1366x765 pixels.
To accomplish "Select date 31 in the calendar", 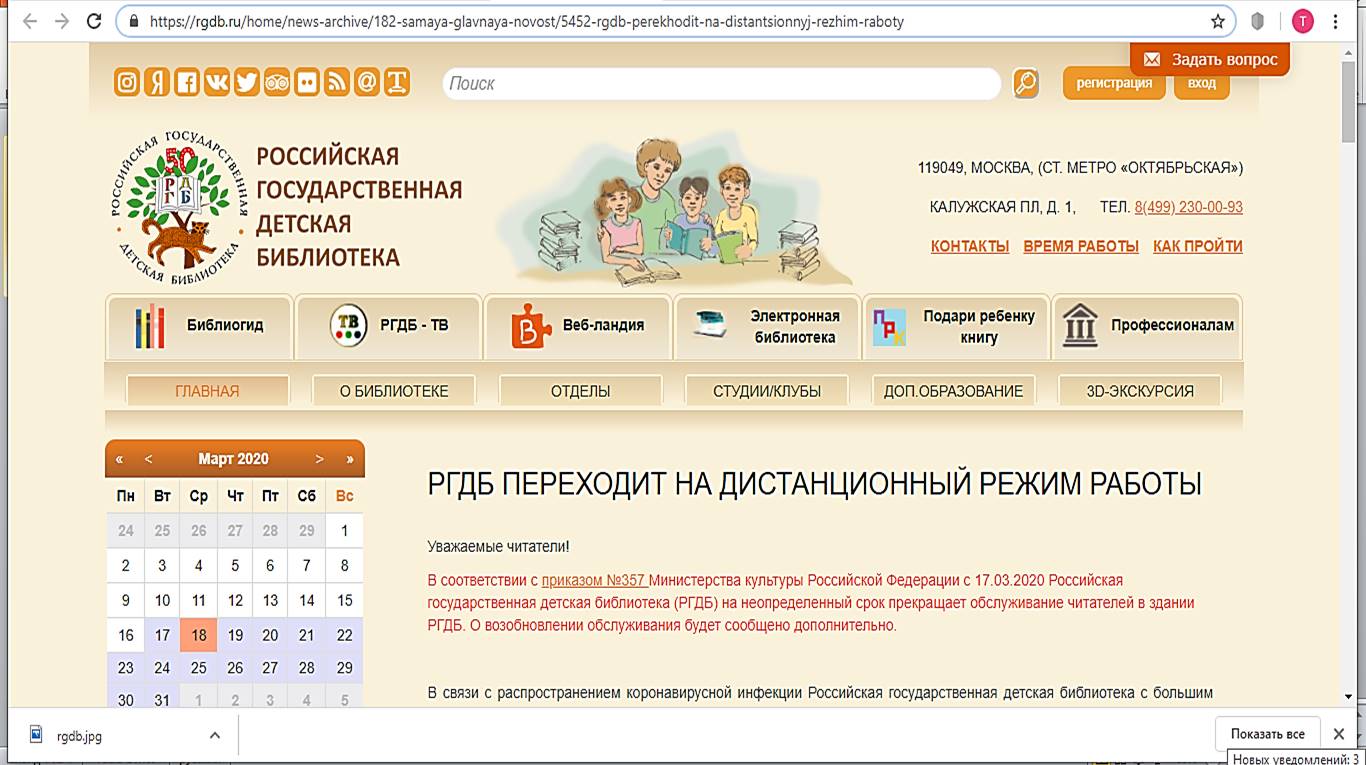I will 162,700.
